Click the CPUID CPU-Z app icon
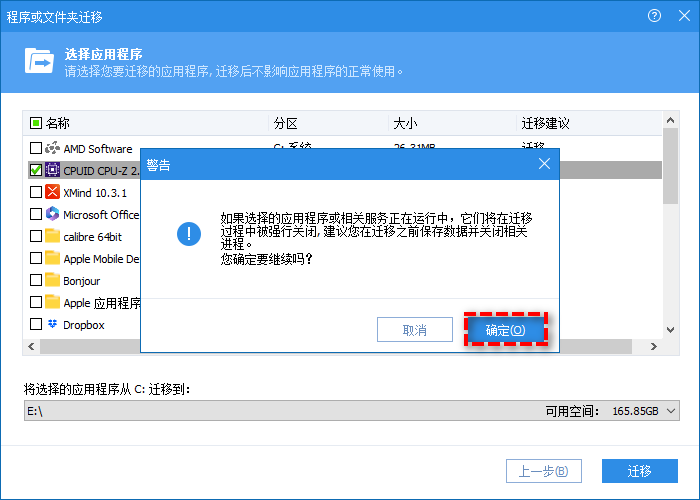 [x=52, y=170]
